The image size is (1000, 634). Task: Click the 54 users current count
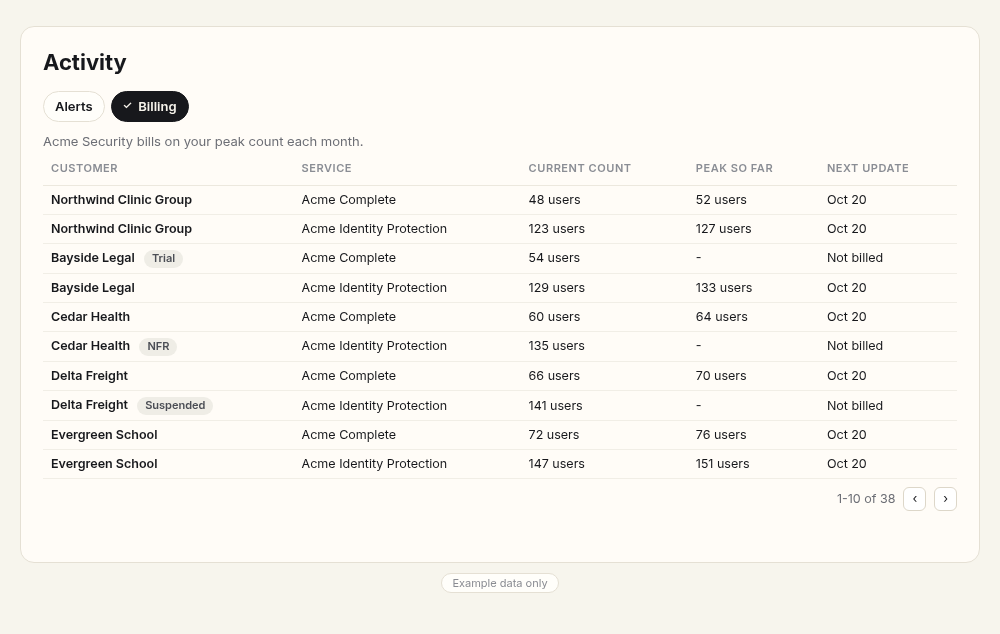click(x=554, y=258)
